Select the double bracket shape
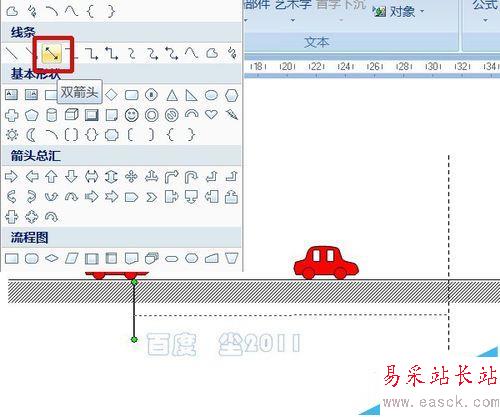Image resolution: width=500 pixels, height=417 pixels. [x=71, y=135]
